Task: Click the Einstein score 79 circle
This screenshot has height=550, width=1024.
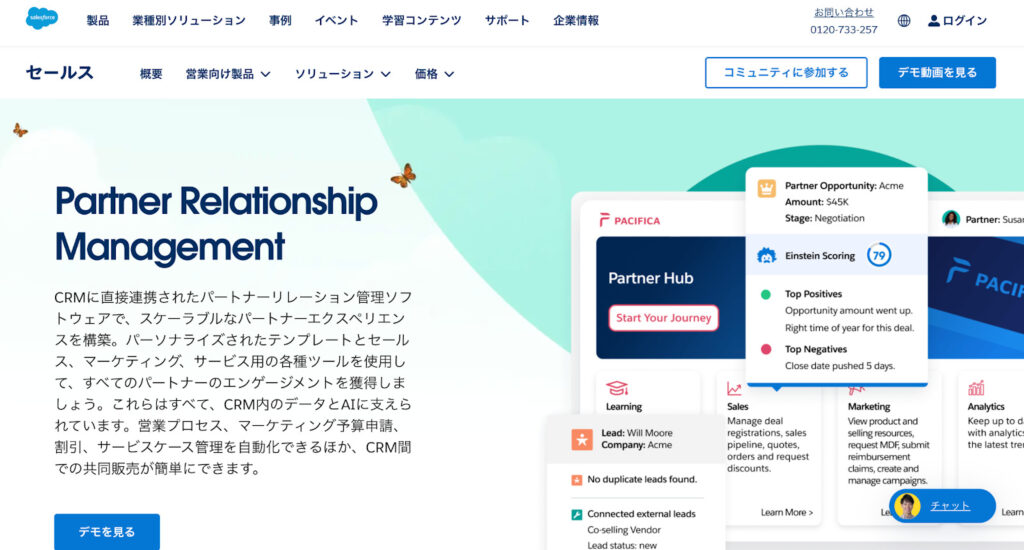Action: coord(879,255)
